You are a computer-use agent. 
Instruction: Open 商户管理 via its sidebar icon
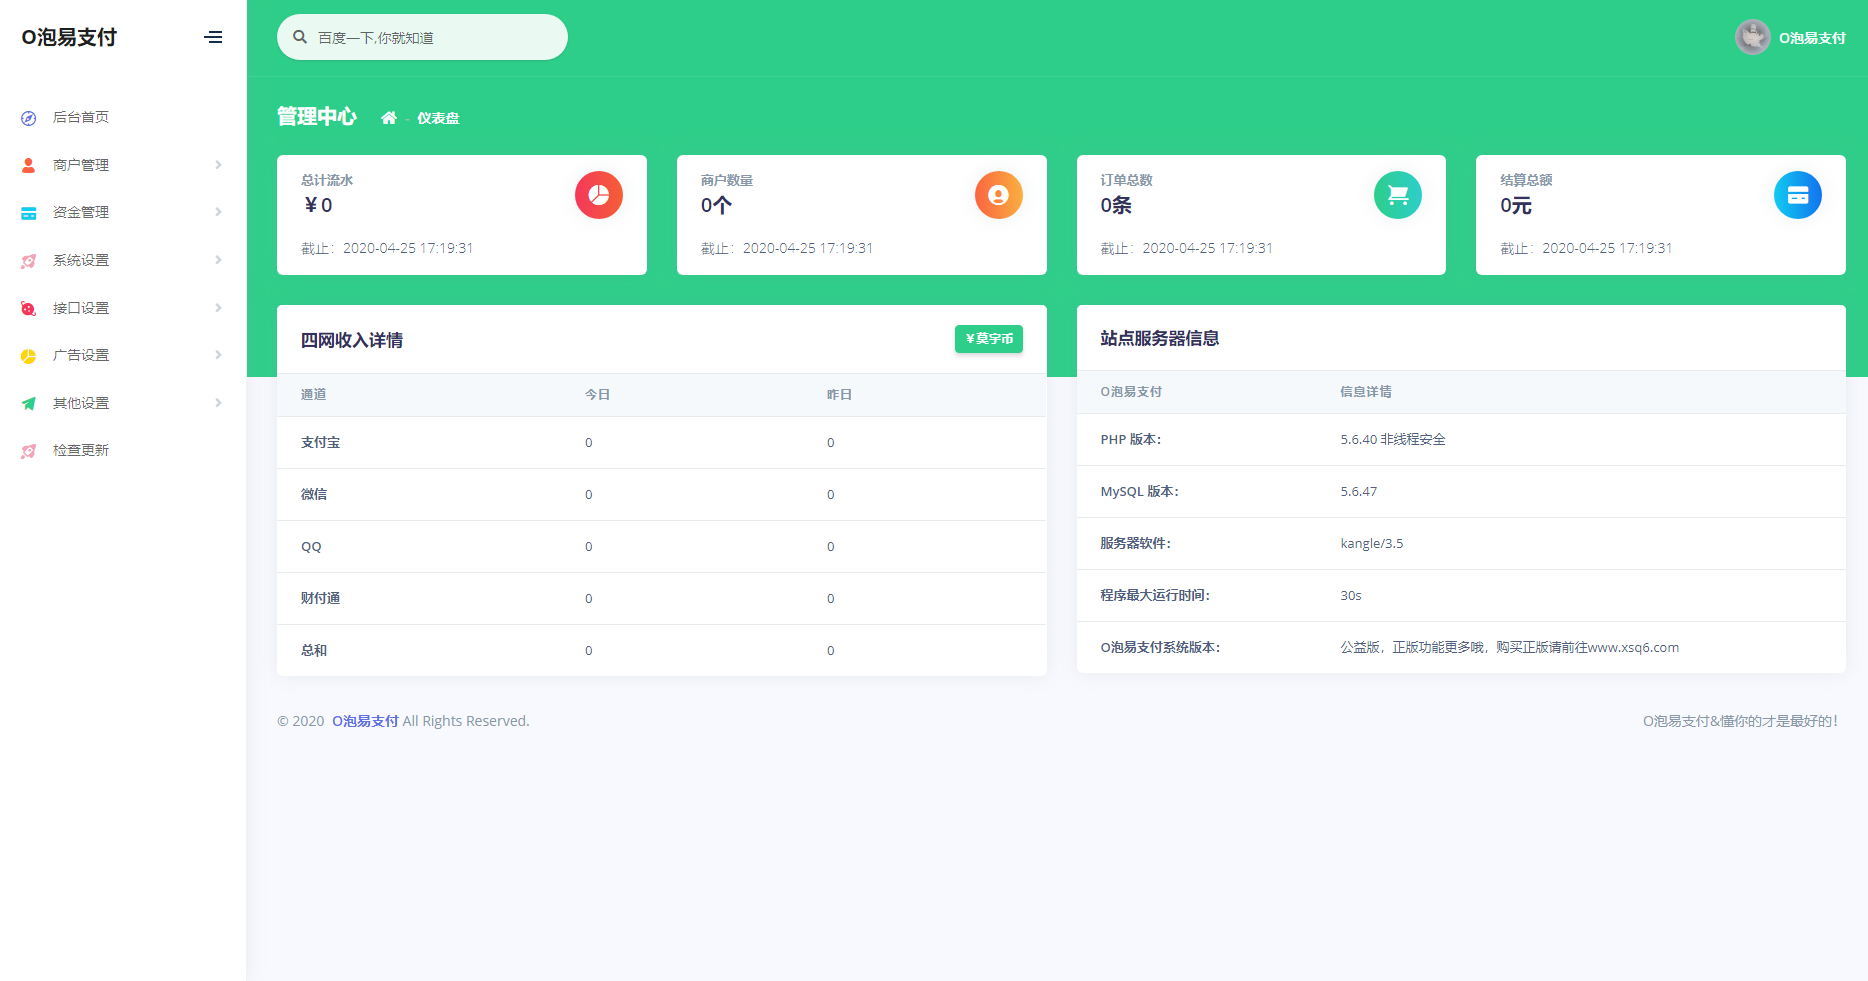27,164
